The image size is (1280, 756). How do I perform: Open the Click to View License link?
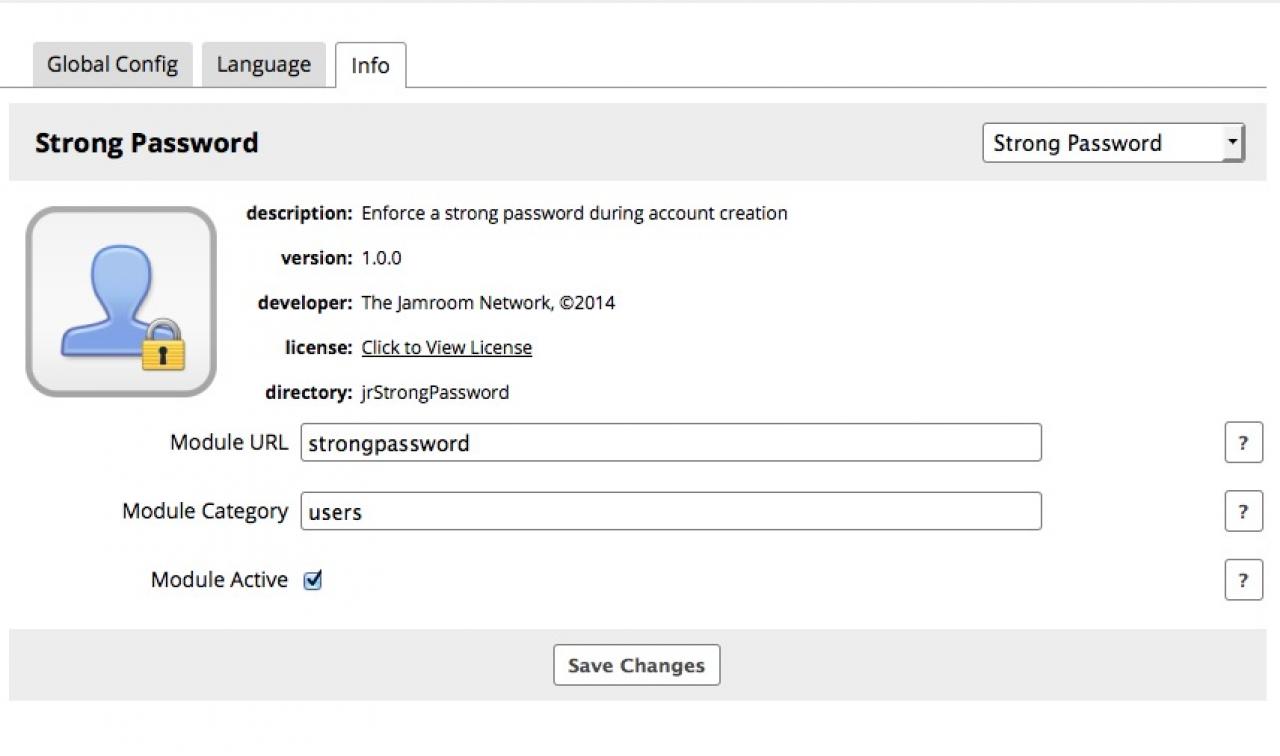click(446, 348)
